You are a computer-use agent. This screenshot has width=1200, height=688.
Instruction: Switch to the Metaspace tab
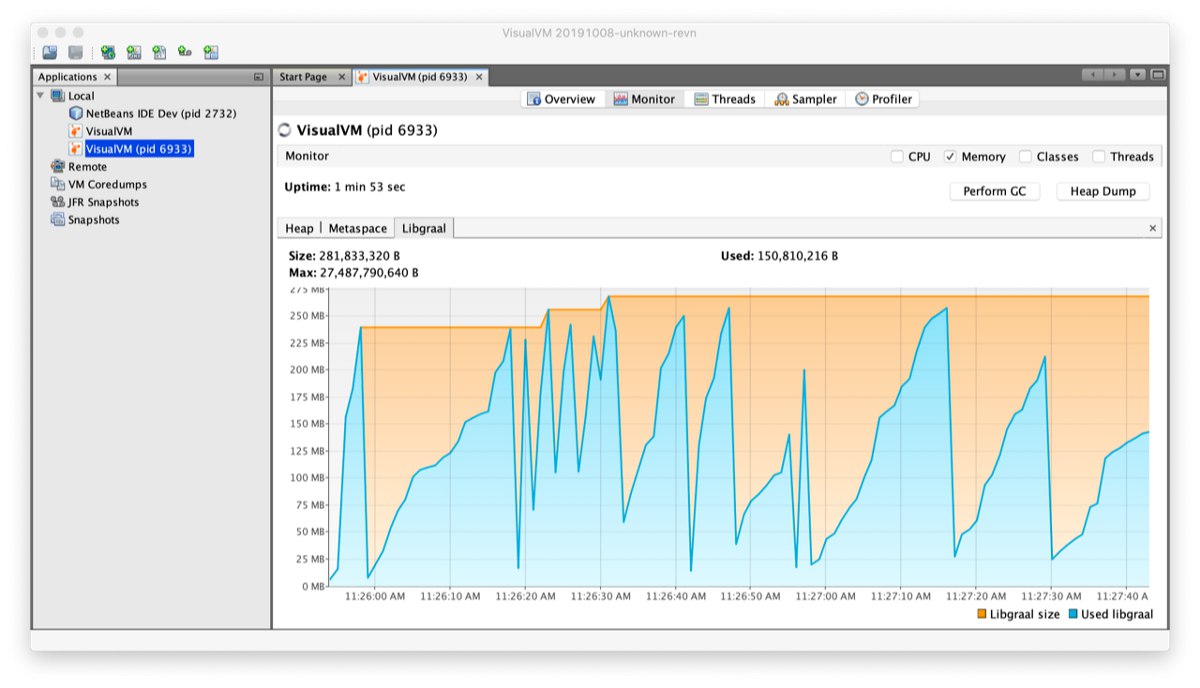tap(358, 228)
